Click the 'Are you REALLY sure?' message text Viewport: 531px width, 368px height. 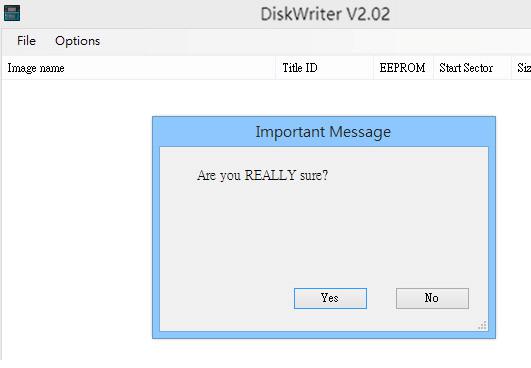point(262,175)
